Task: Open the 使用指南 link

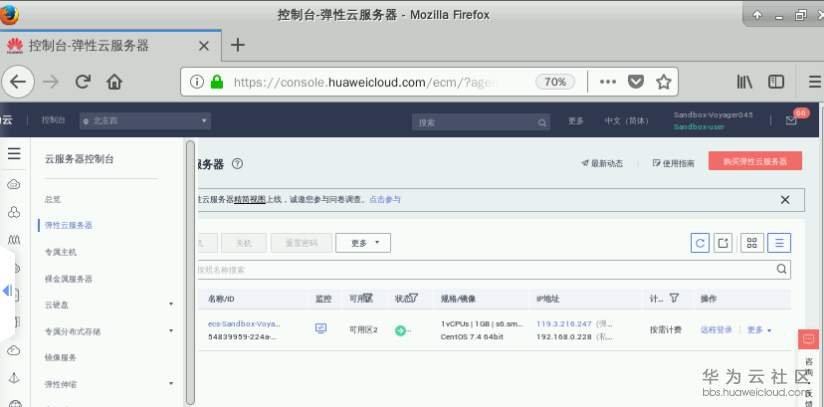Action: pyautogui.click(x=673, y=164)
